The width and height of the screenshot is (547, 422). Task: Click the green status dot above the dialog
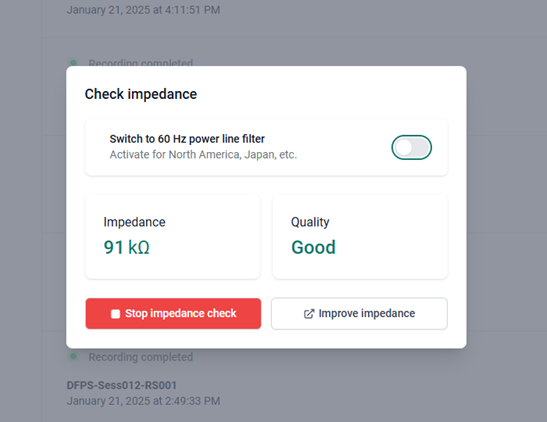click(73, 63)
